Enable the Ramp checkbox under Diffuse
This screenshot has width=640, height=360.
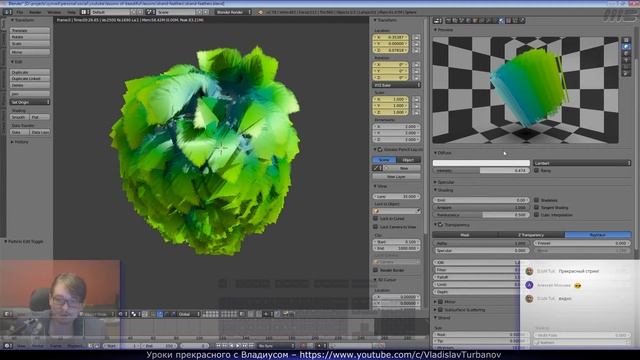(536, 171)
